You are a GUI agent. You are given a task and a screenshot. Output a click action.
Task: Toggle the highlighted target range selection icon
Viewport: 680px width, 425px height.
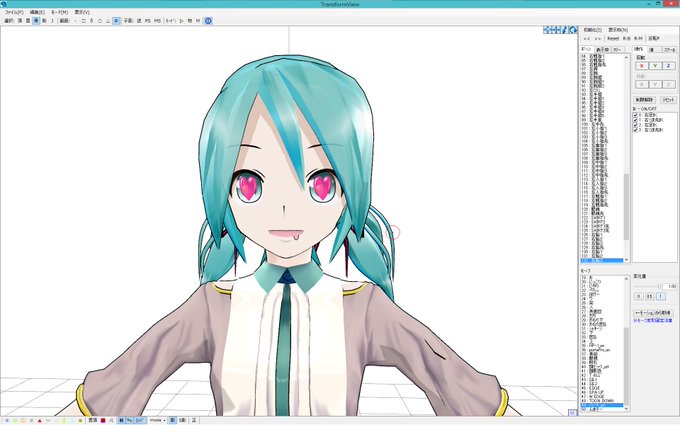(x=116, y=21)
